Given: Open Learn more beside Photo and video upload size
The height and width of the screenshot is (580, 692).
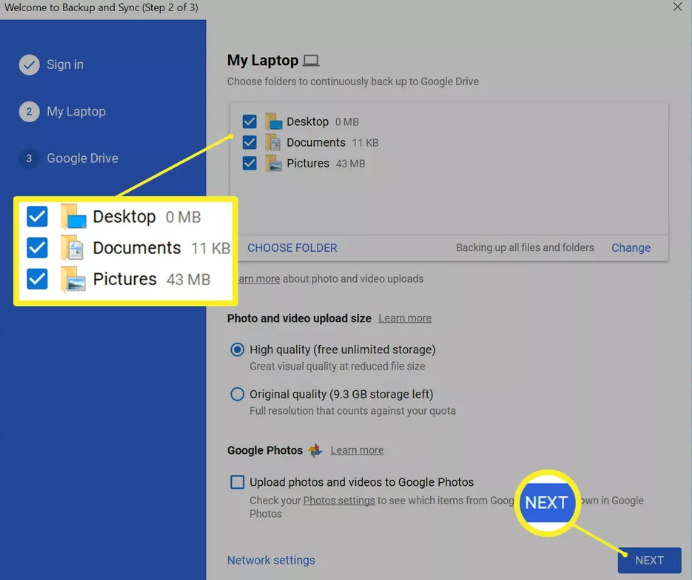Looking at the screenshot, I should tap(405, 318).
